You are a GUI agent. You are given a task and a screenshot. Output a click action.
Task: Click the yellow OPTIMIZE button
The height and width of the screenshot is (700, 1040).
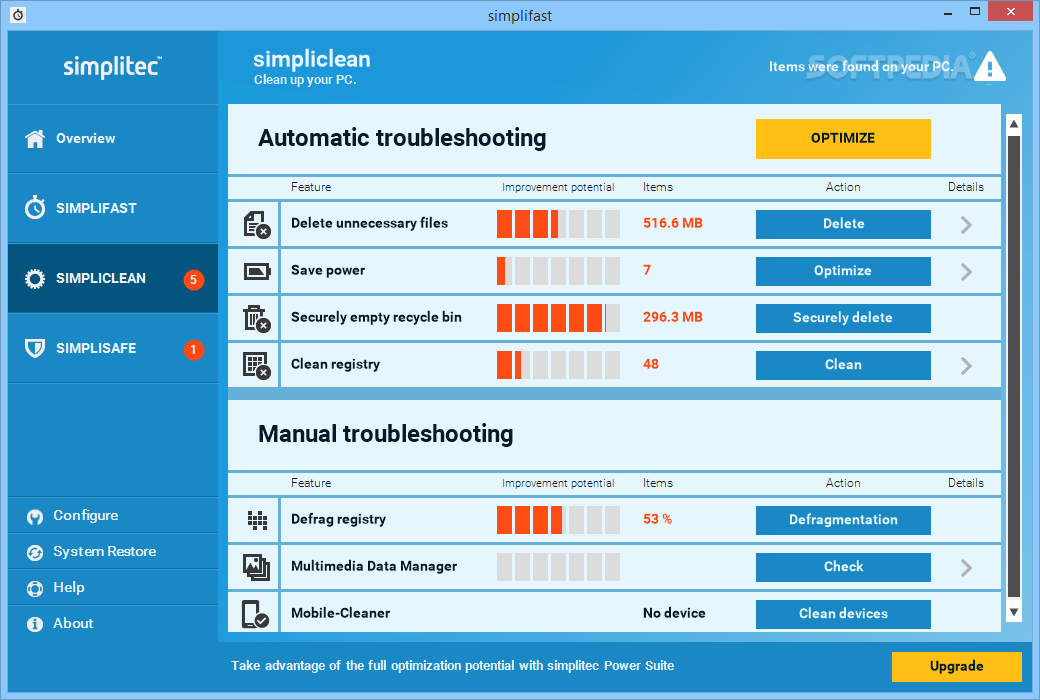click(x=843, y=139)
